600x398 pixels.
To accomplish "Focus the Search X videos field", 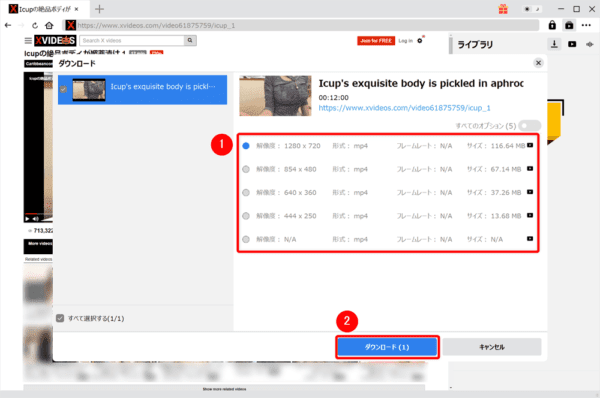I will click(x=132, y=40).
